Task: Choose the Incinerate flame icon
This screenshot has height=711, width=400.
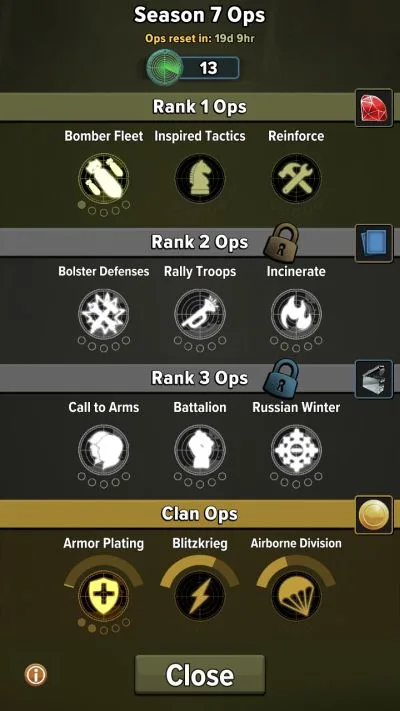Action: [x=296, y=314]
